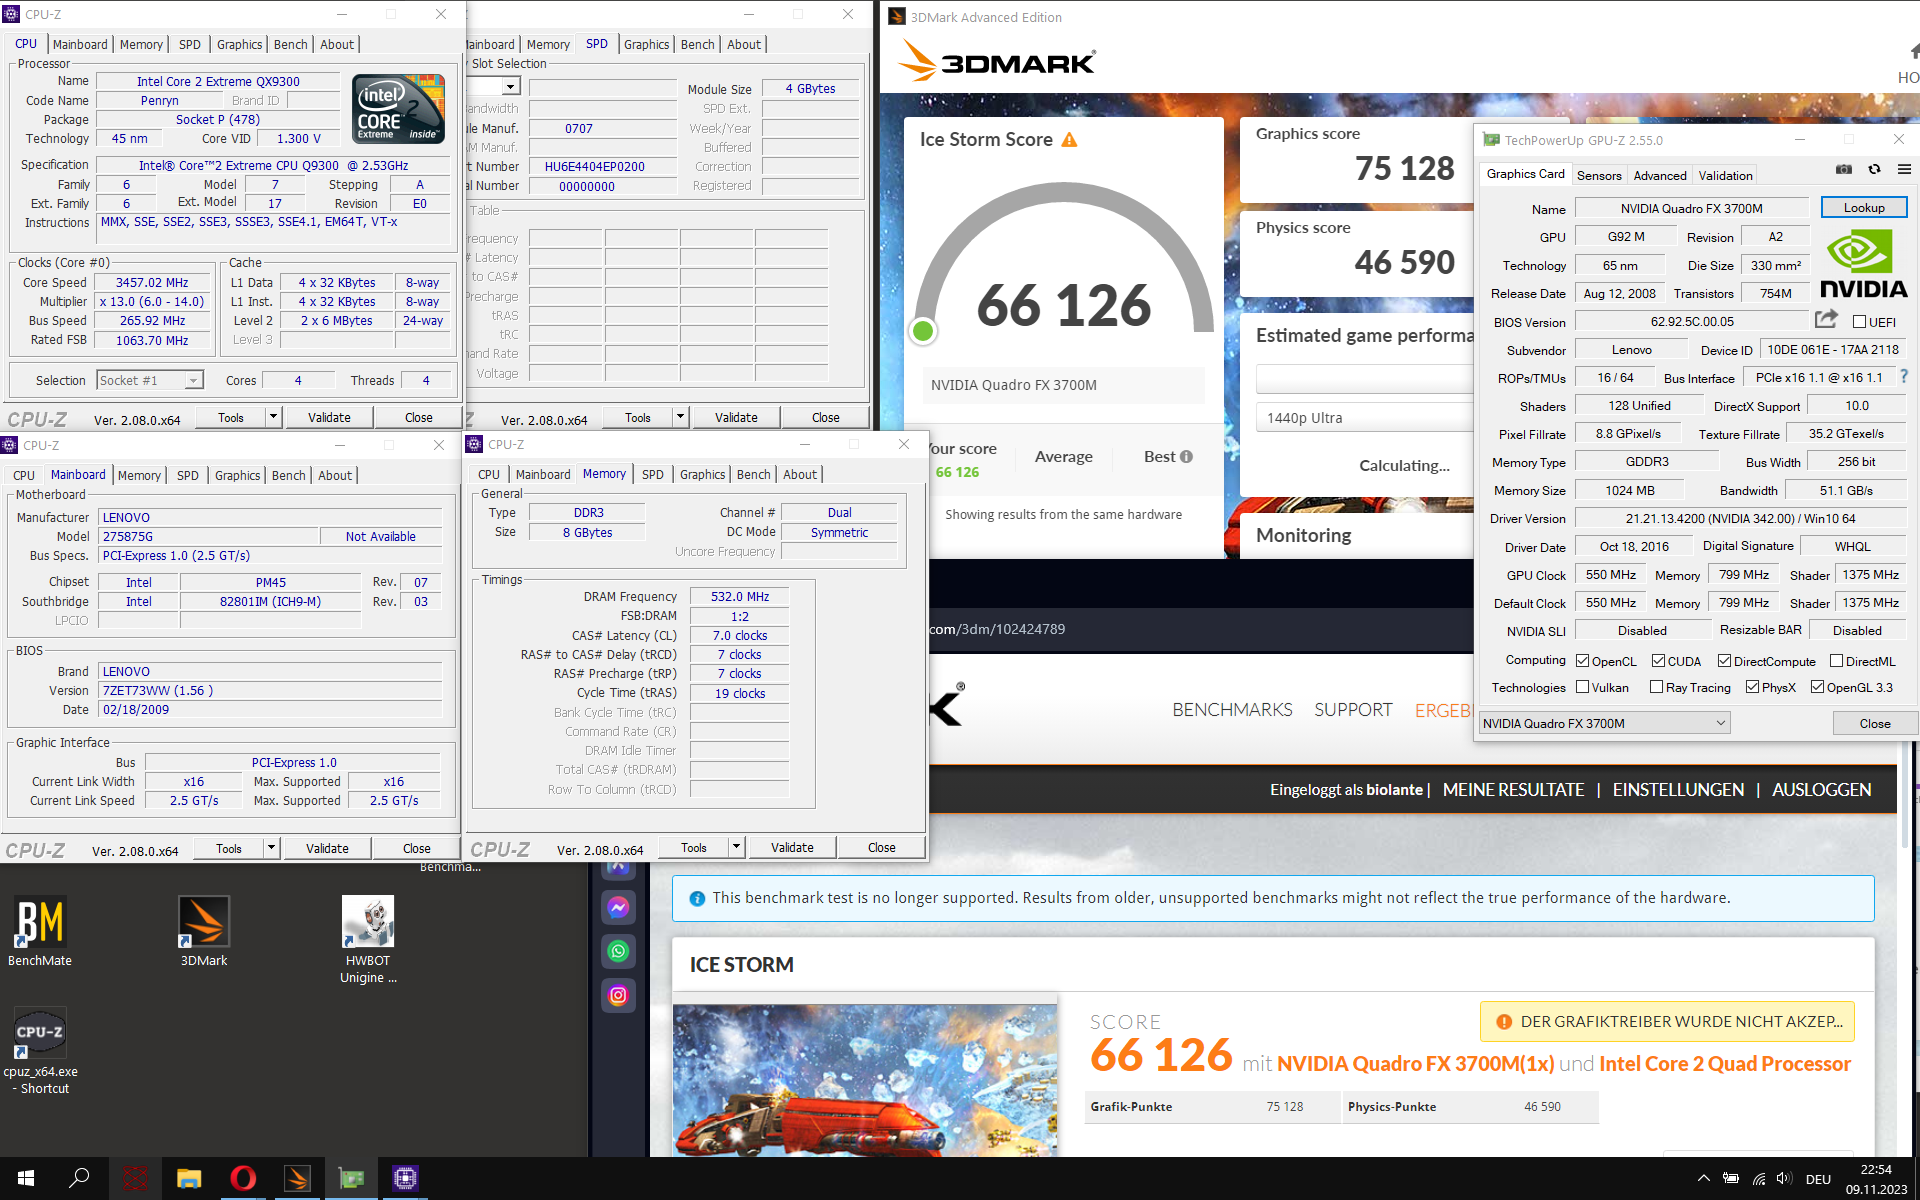Open MEINE RESULTATE link
Screen dimensions: 1920x1200
pyautogui.click(x=1513, y=790)
